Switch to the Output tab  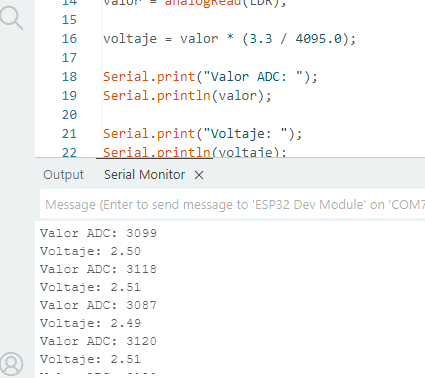point(63,175)
